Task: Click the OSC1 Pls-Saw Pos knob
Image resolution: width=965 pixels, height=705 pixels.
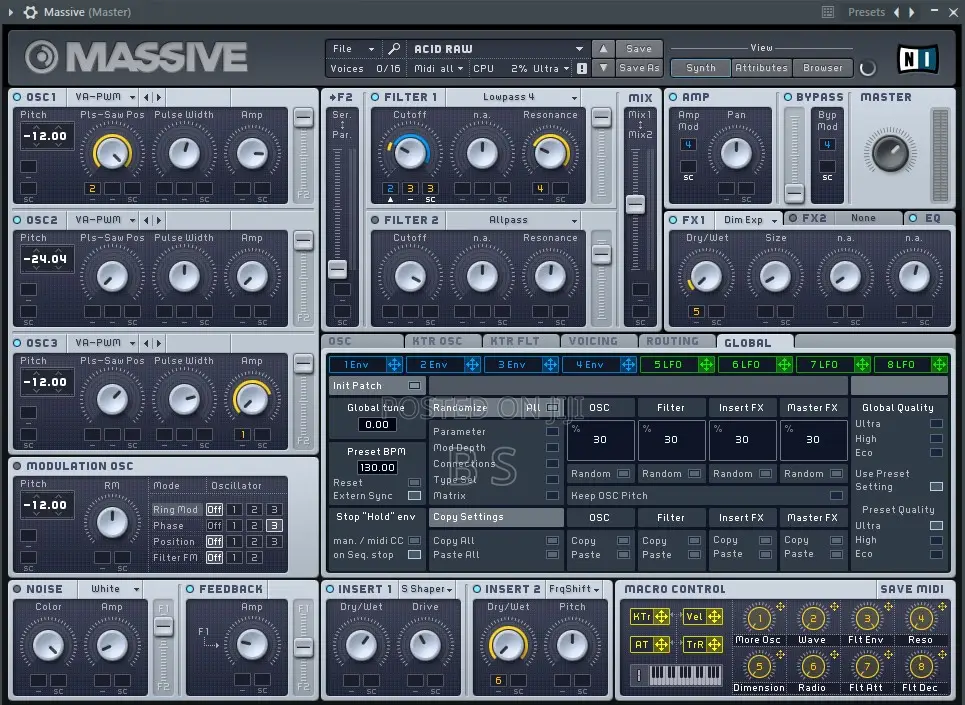Action: pos(113,153)
